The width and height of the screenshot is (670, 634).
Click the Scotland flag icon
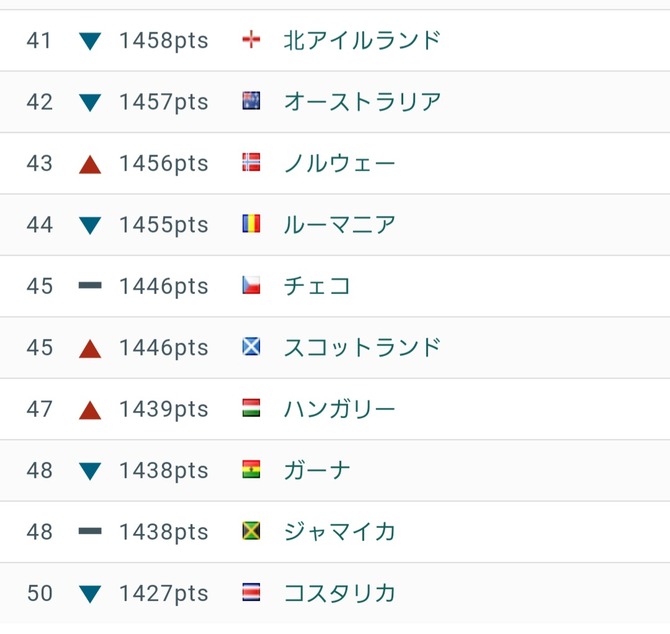251,347
